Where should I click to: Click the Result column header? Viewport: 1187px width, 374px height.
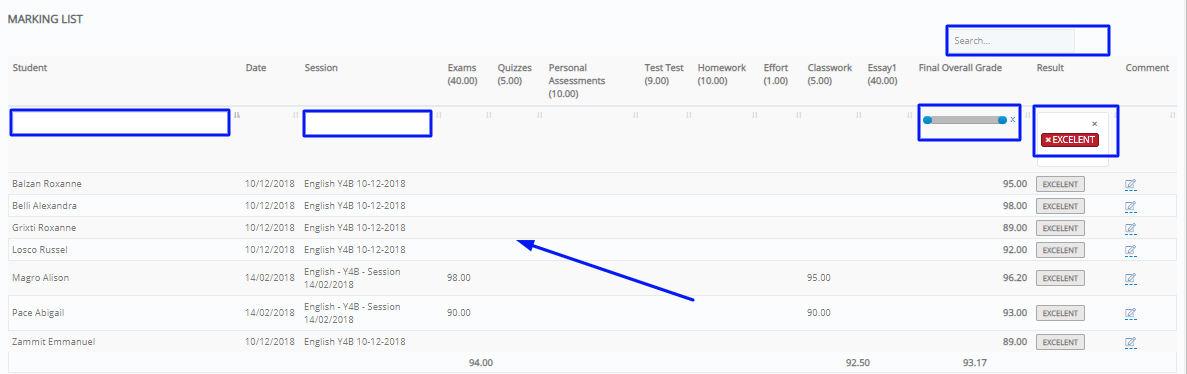(x=1050, y=68)
